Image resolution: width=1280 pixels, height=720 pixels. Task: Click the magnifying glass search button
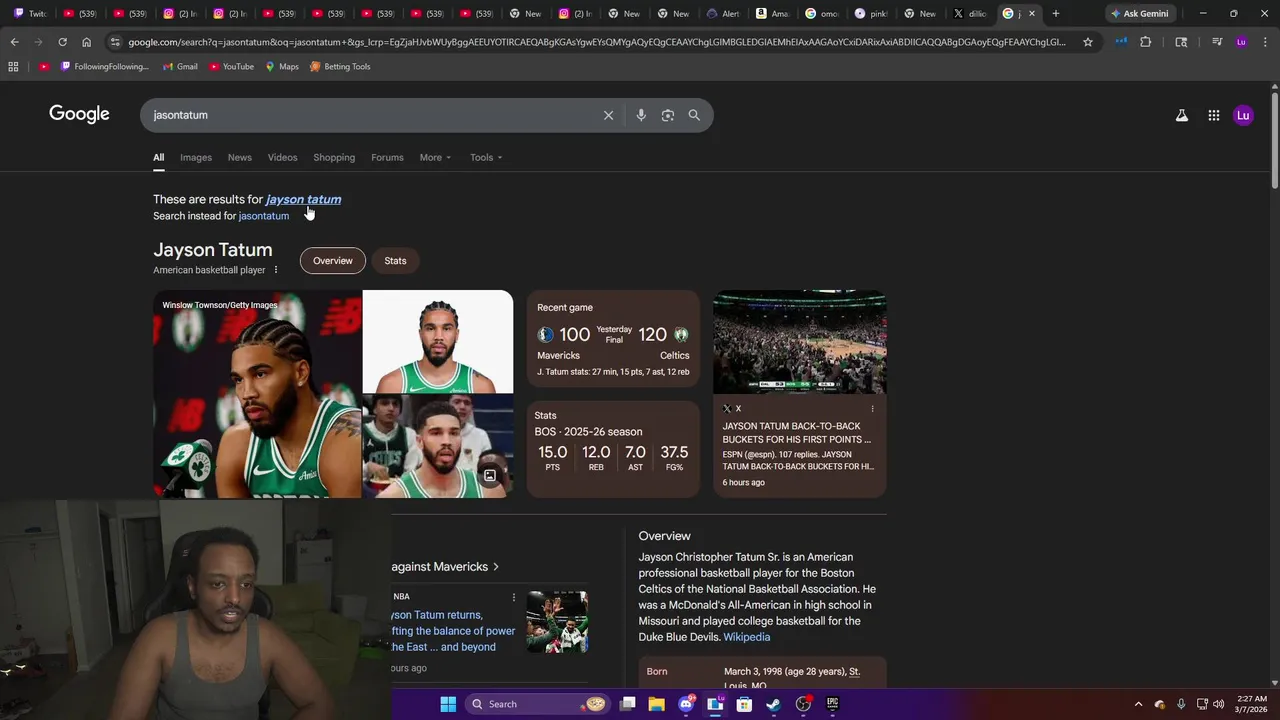[694, 115]
